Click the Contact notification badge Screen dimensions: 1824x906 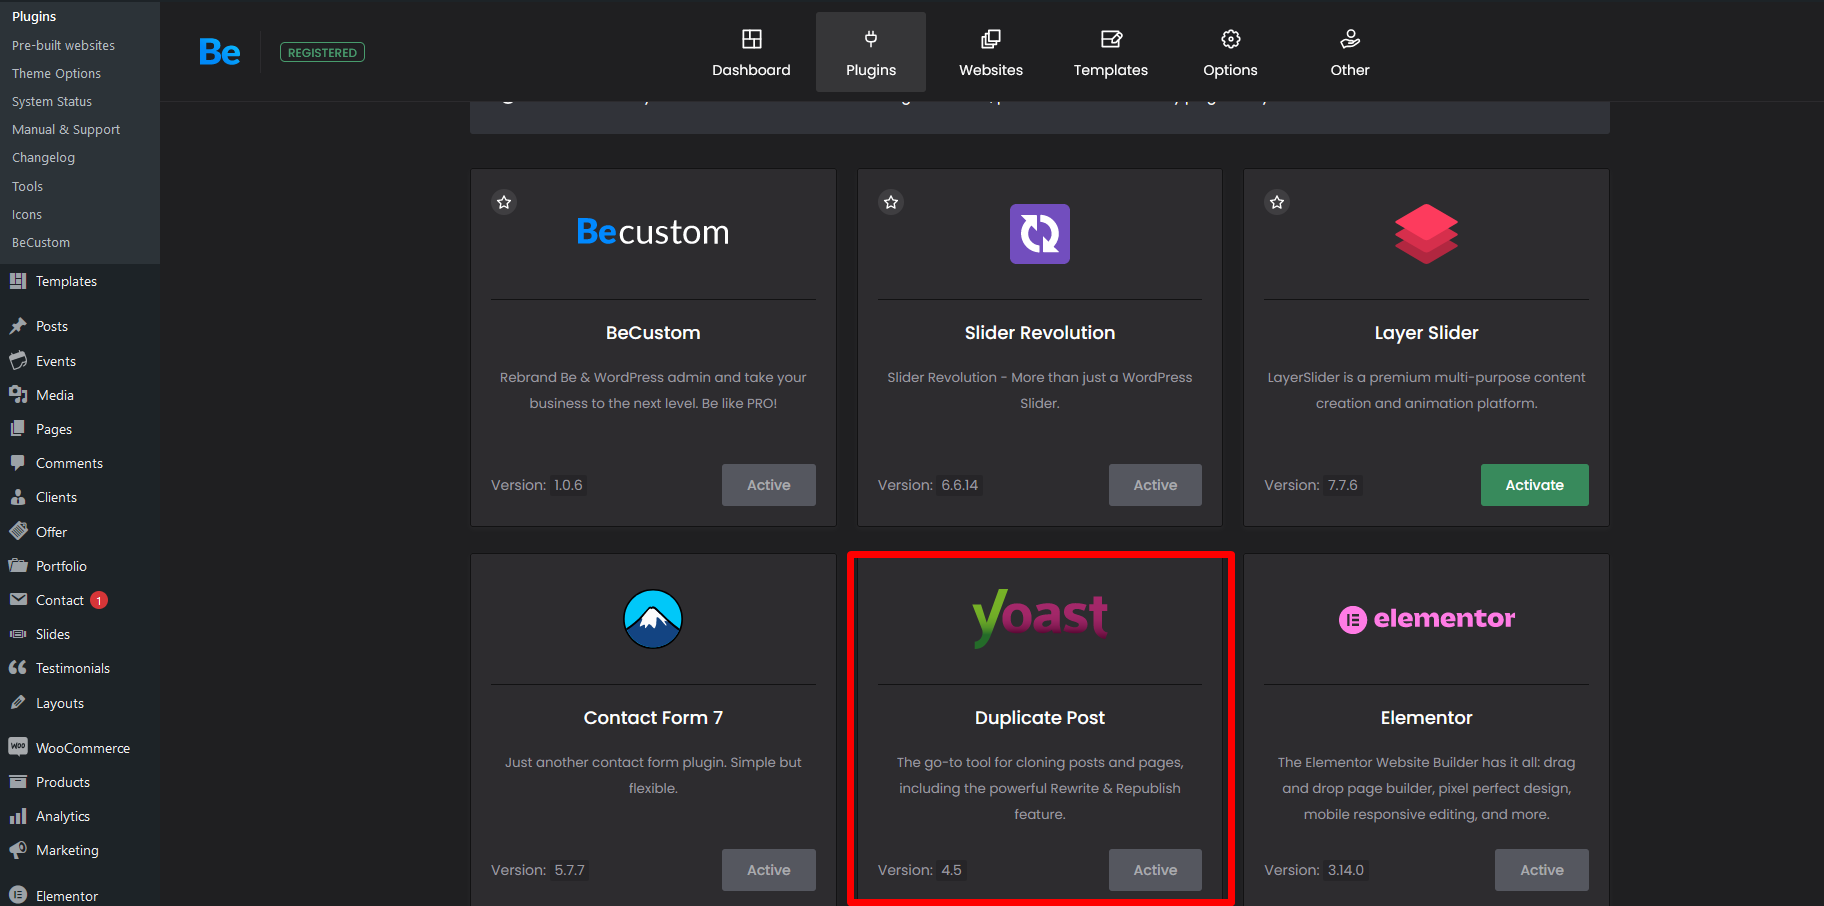click(x=99, y=600)
